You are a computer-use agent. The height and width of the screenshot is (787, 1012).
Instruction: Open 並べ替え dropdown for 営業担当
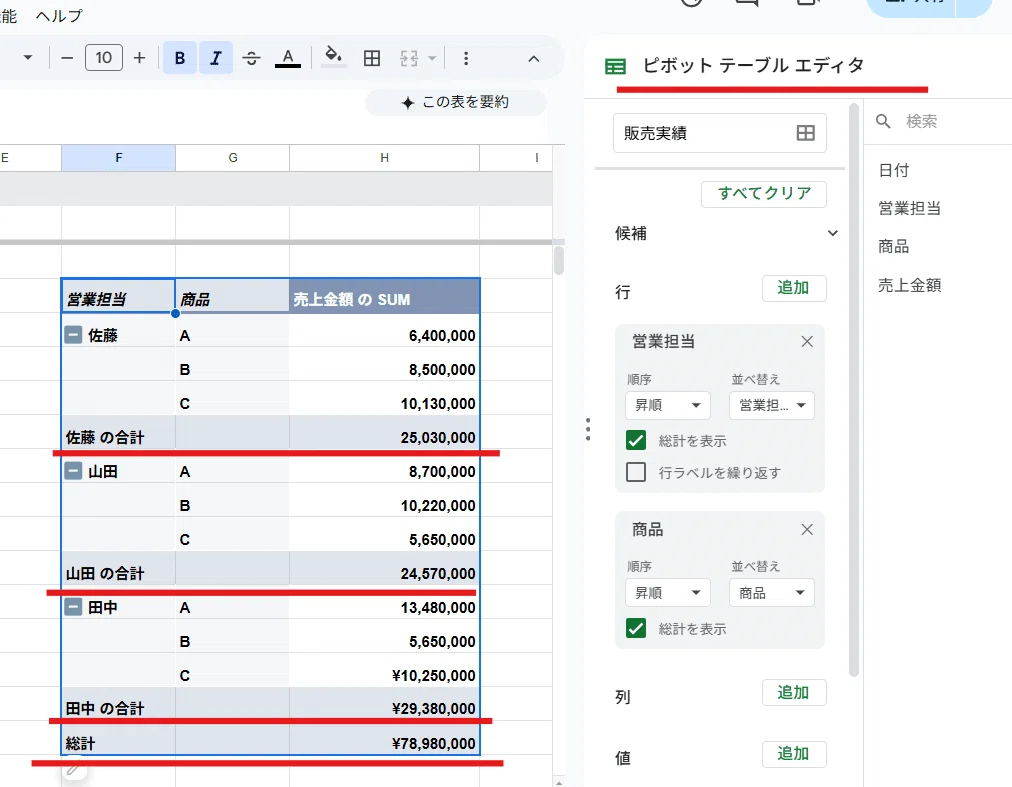point(772,405)
